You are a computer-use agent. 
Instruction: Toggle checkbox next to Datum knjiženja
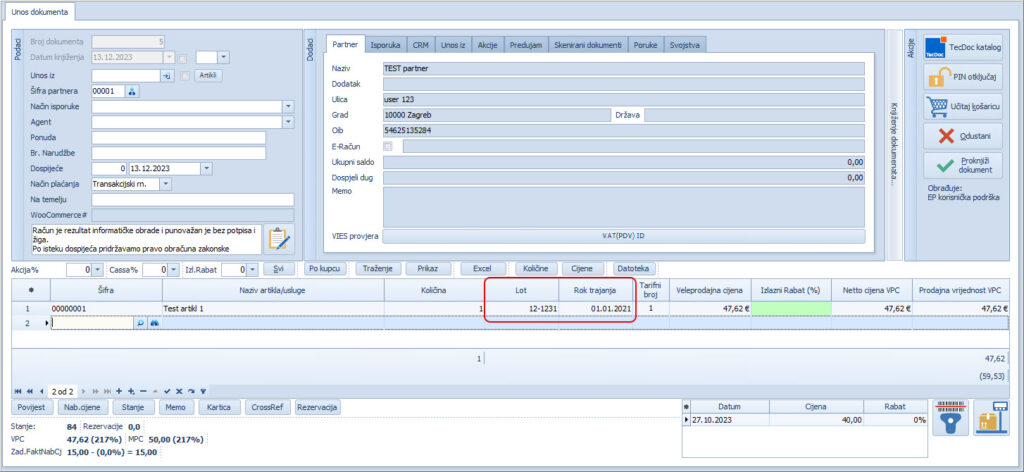[183, 58]
